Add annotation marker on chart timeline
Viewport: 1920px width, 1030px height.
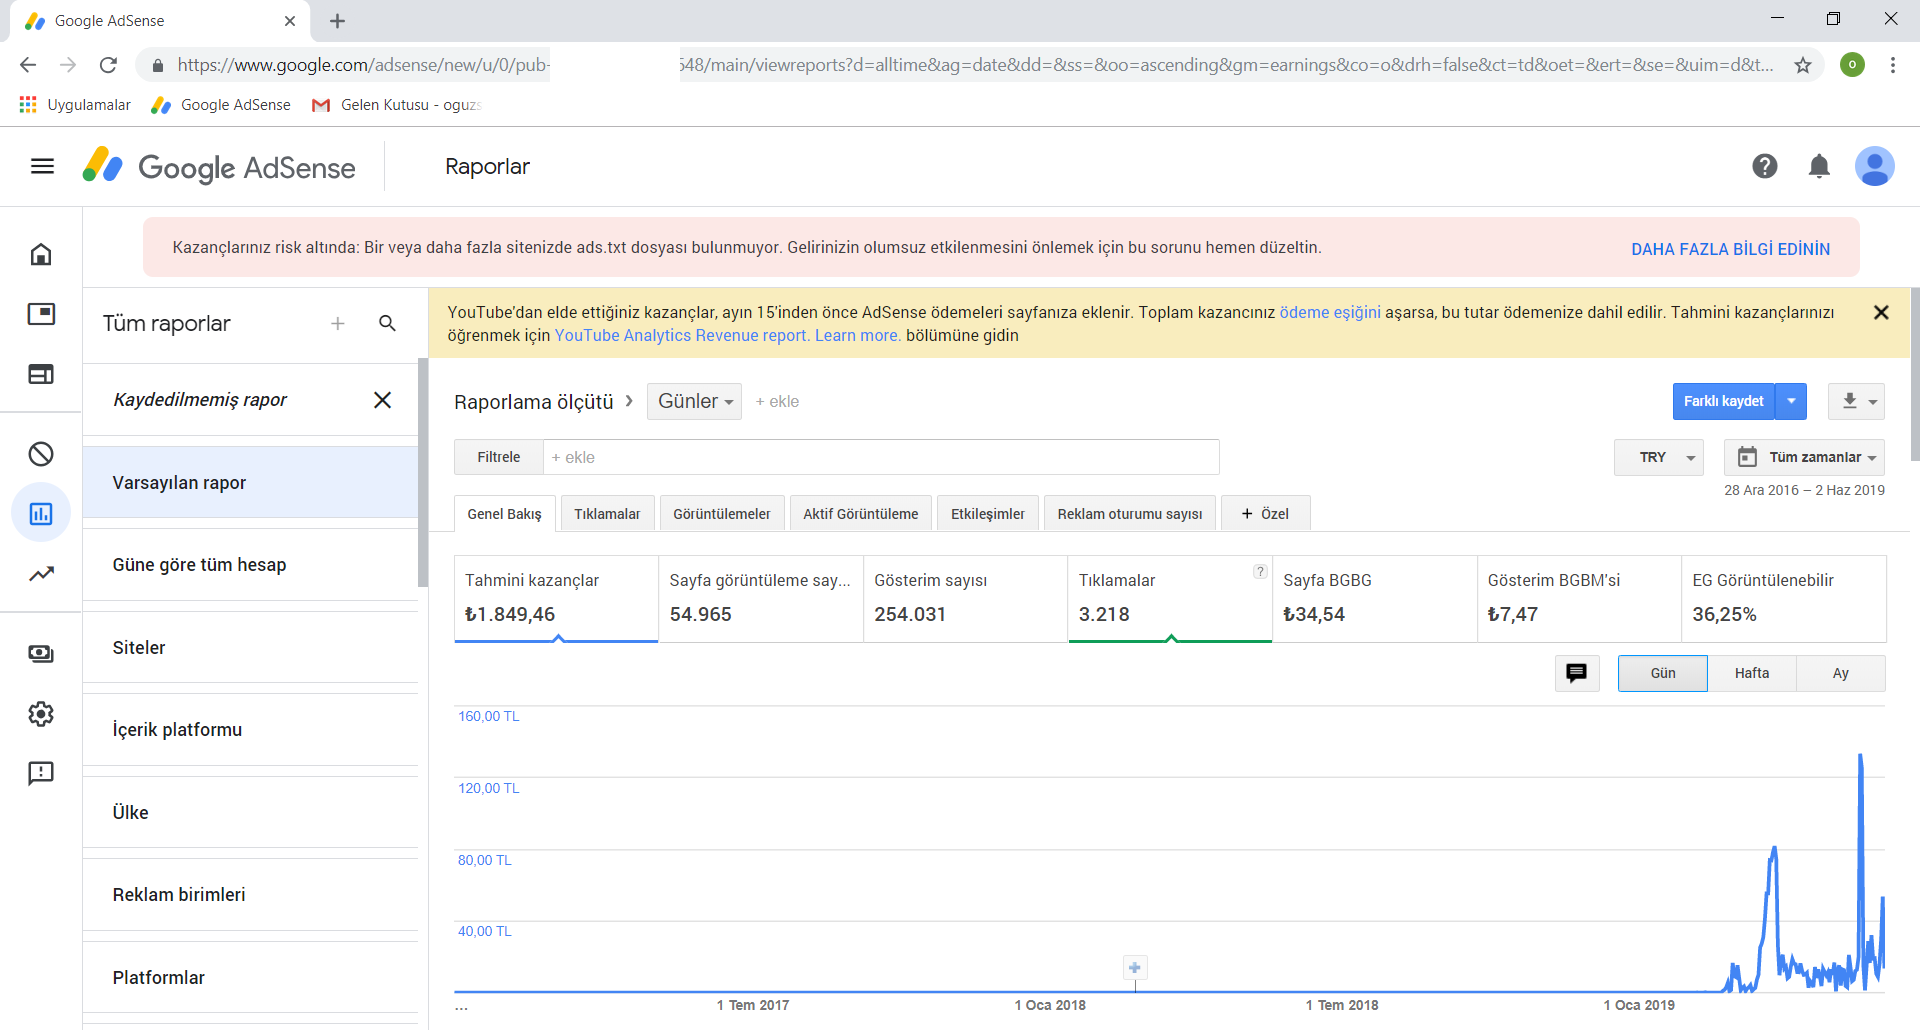click(x=1134, y=967)
